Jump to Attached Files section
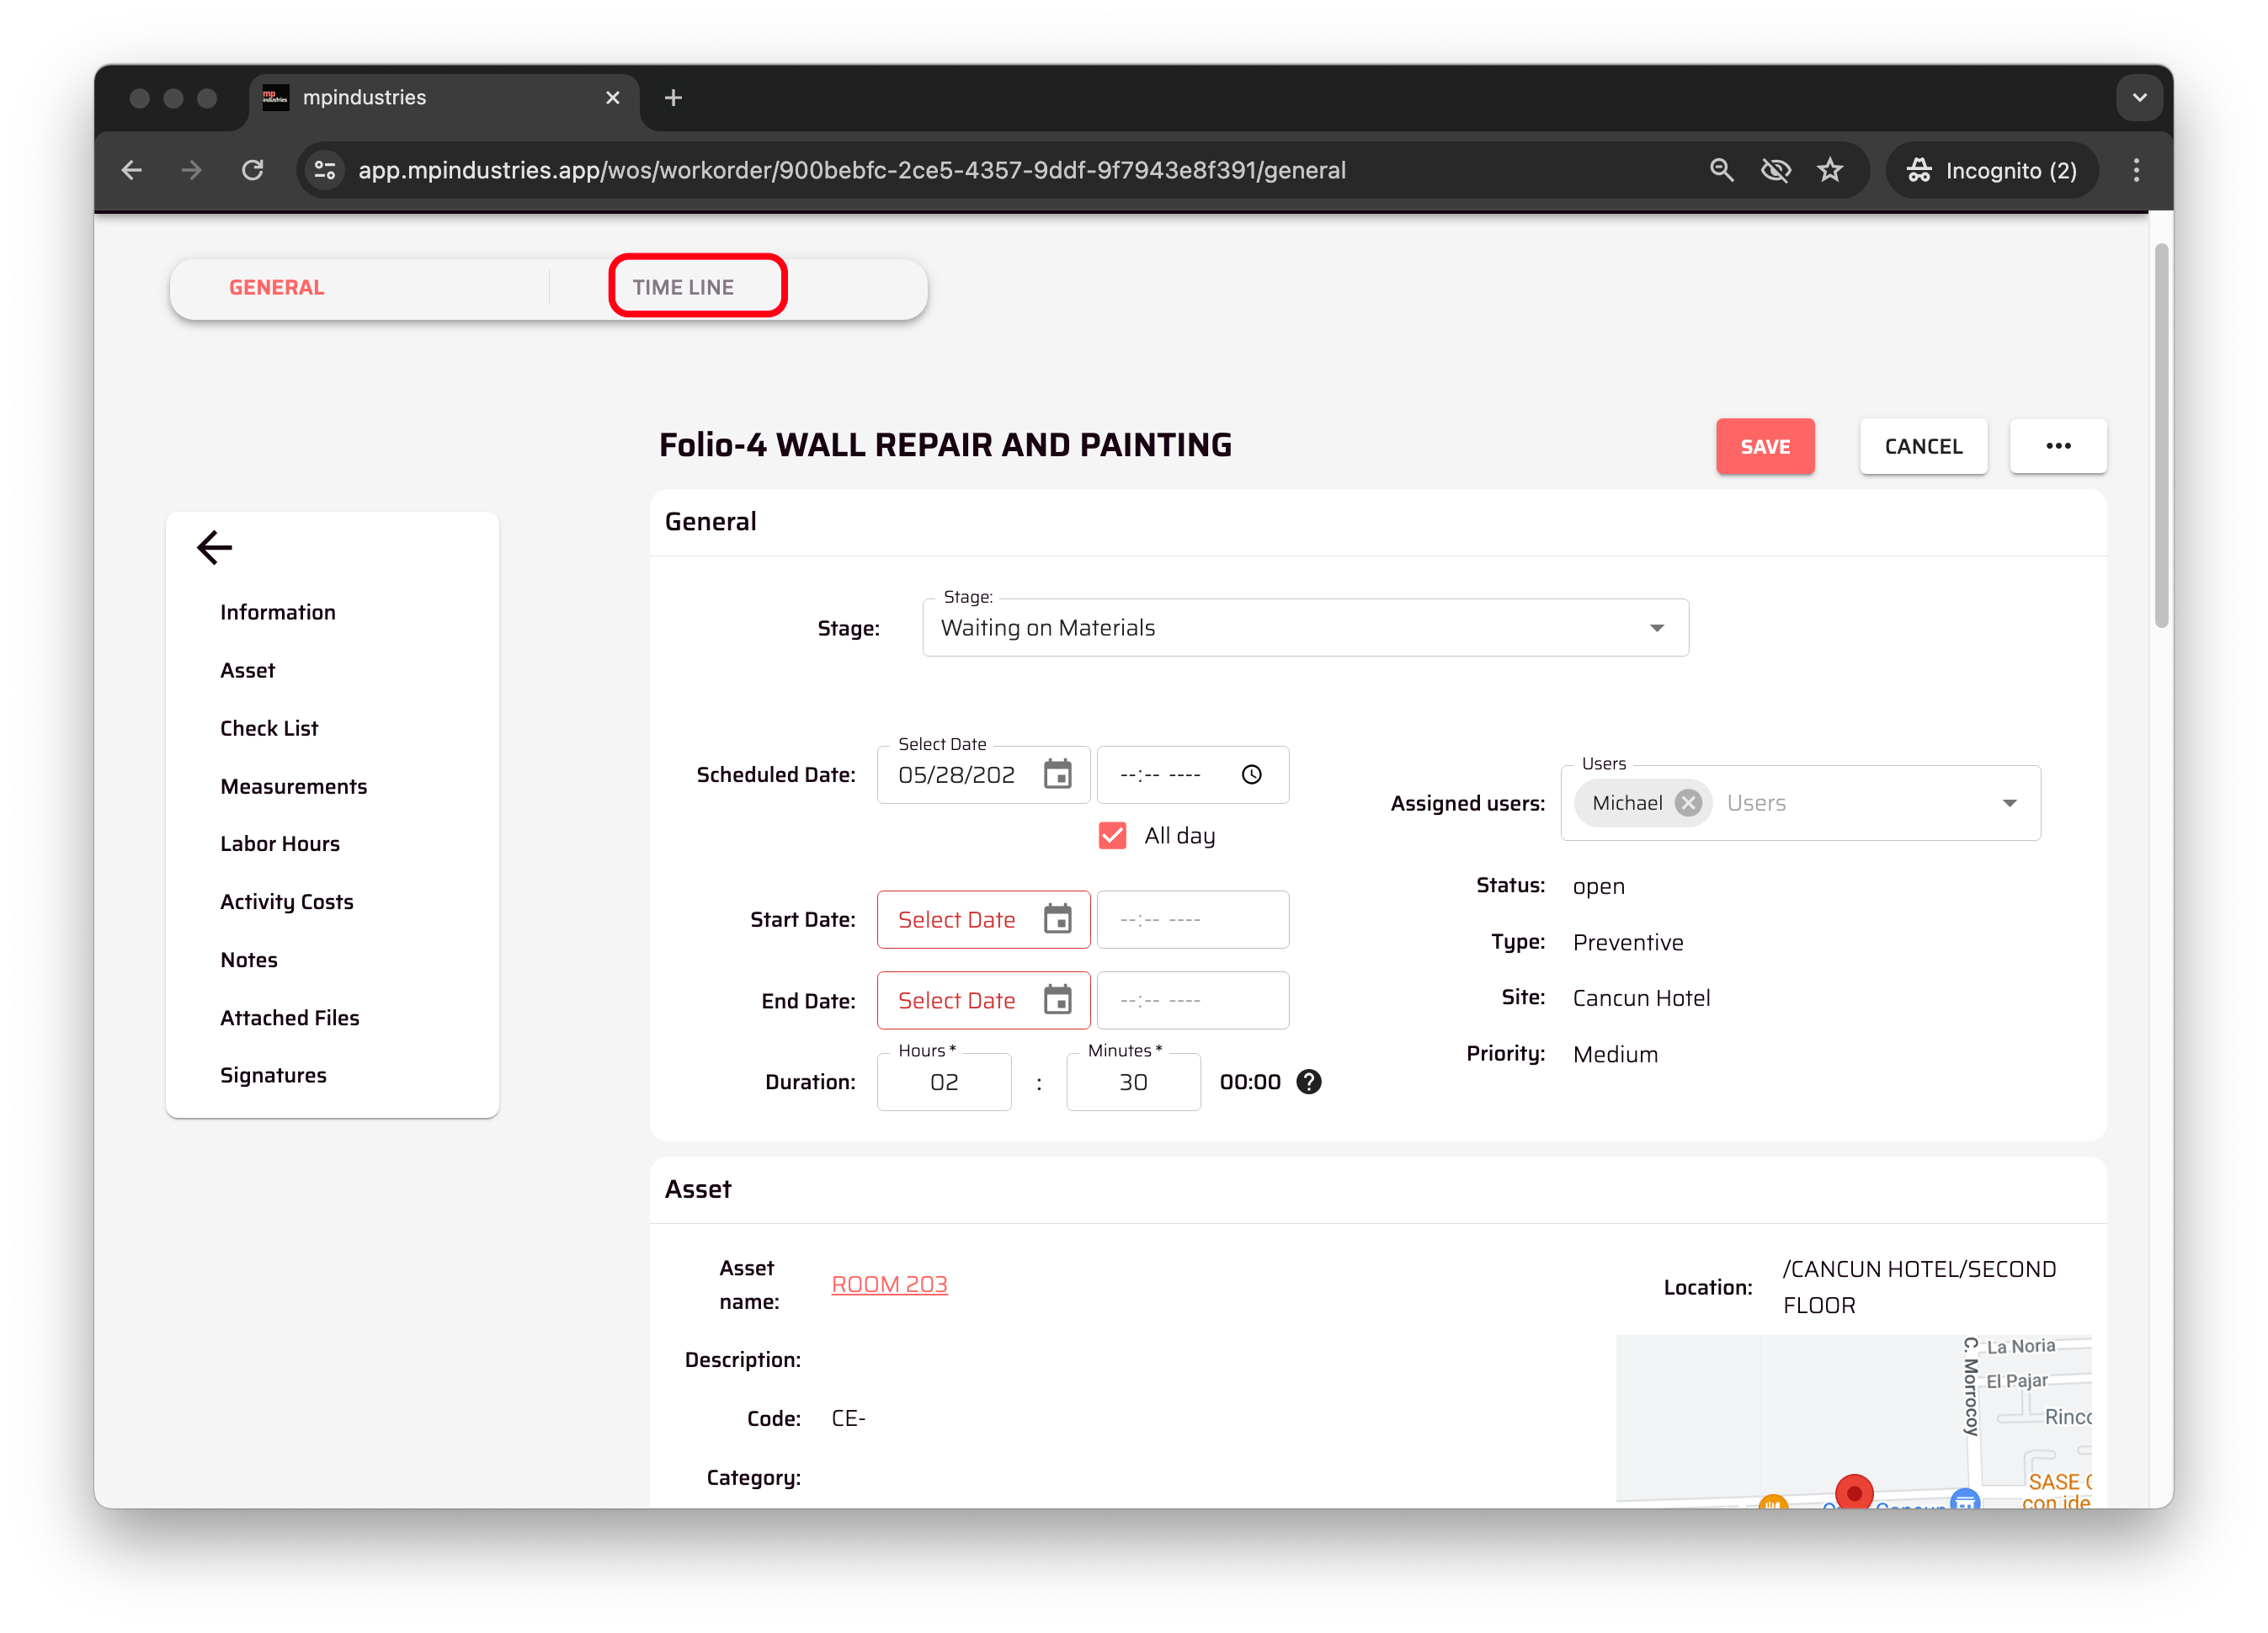The height and width of the screenshot is (1633, 2268). point(289,1018)
